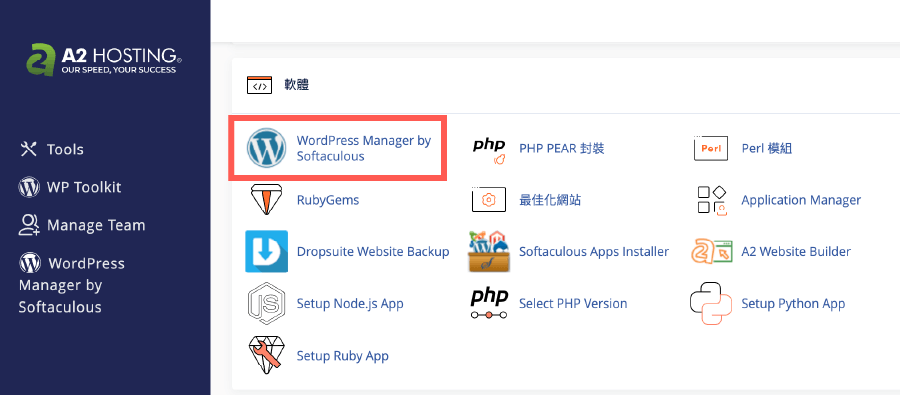The height and width of the screenshot is (395, 900).
Task: Click WordPress Manager large WordPress icon
Action: [x=266, y=148]
